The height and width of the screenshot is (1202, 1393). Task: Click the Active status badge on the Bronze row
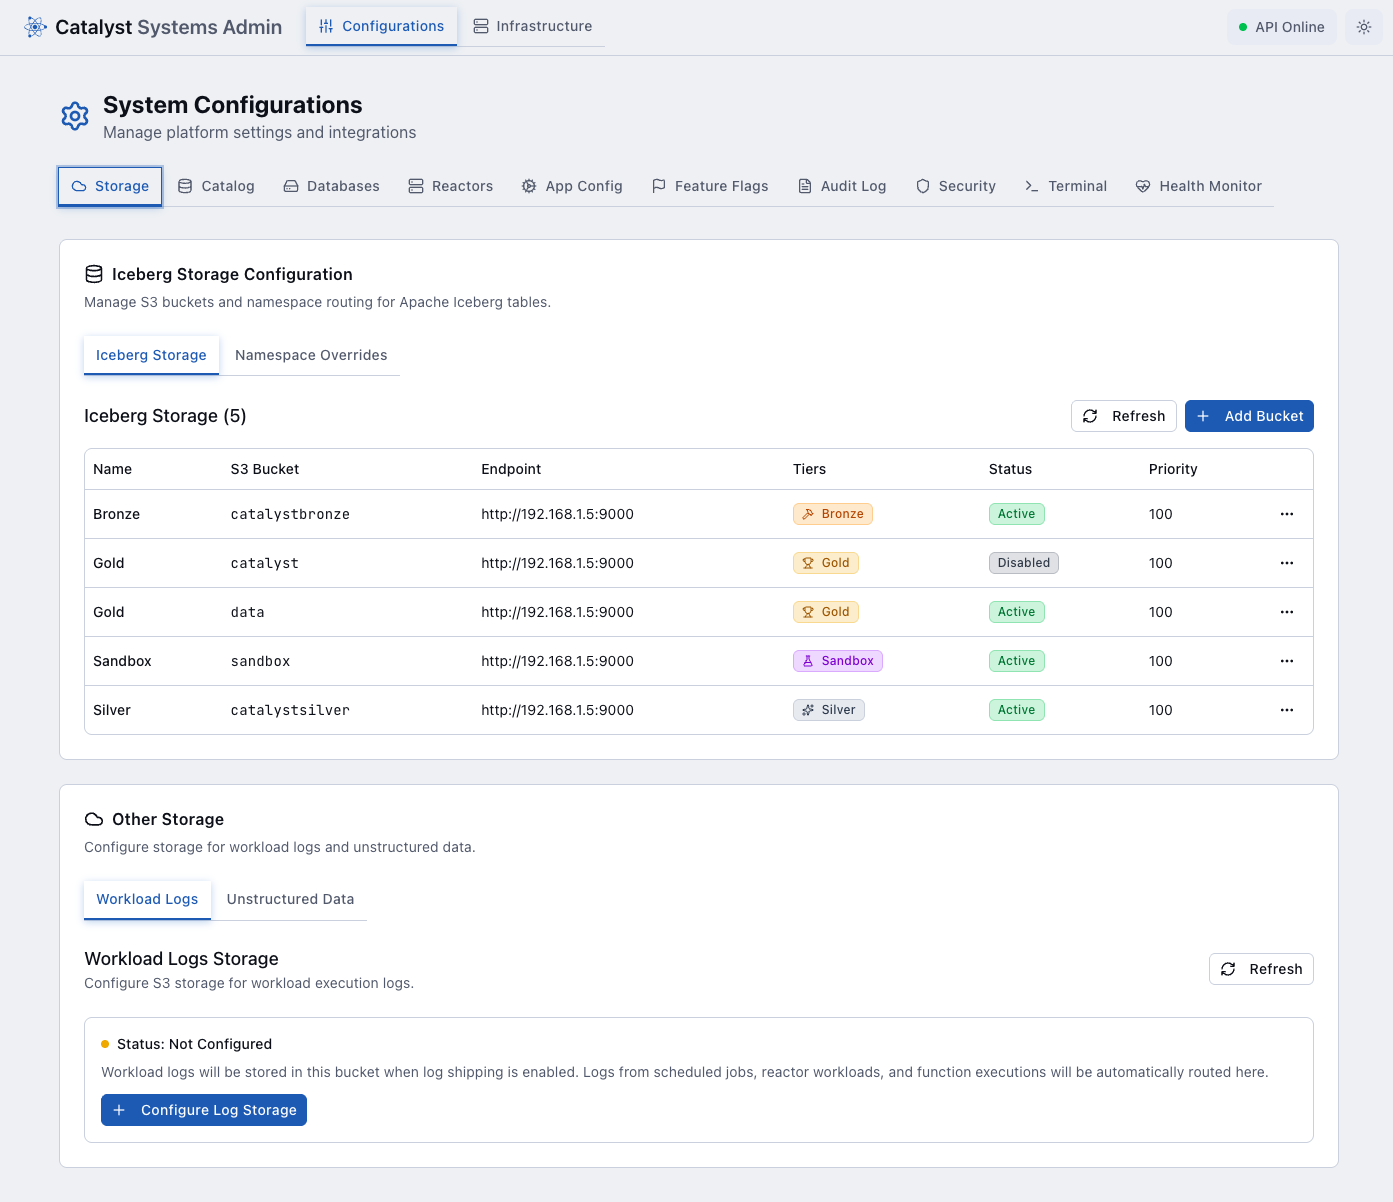1017,514
